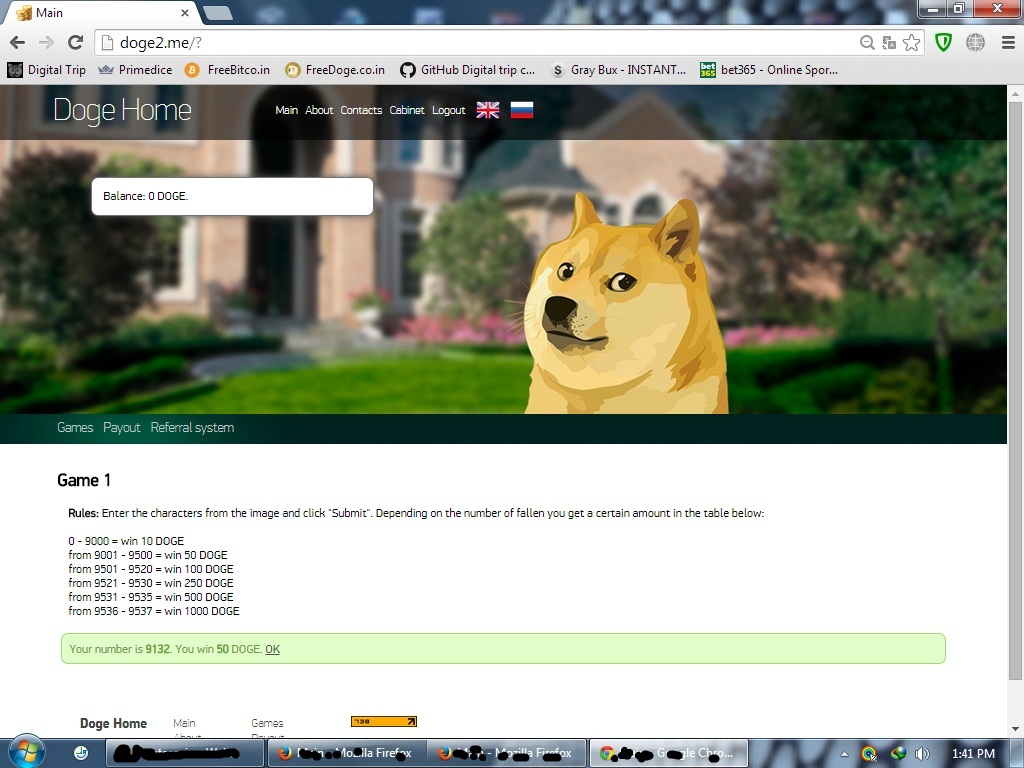Open the bet365 bookmark
The height and width of the screenshot is (768, 1024).
[x=769, y=70]
